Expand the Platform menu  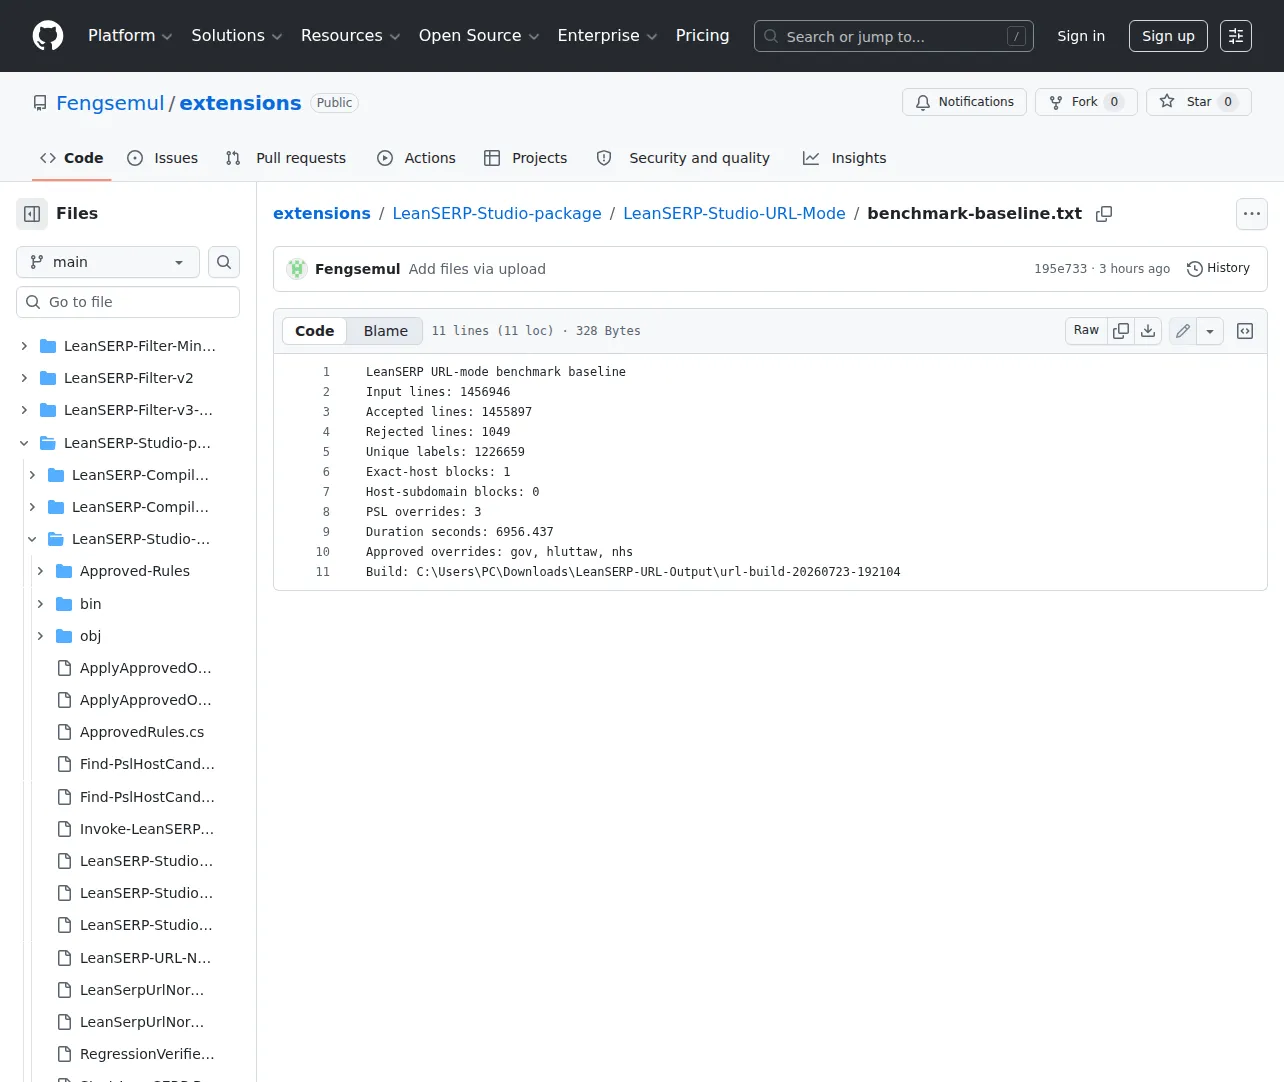click(x=130, y=36)
